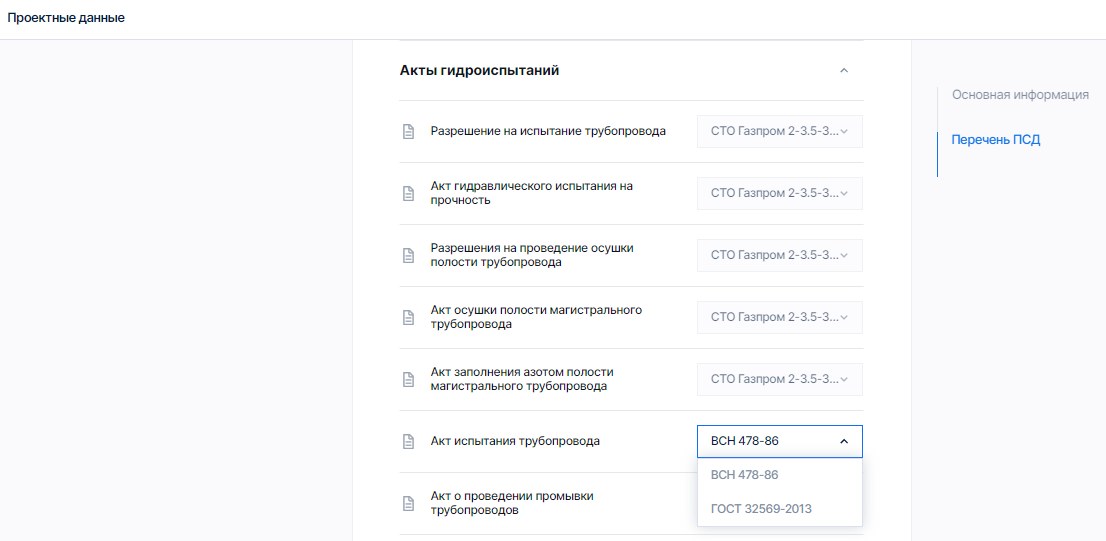Go to Перечень ПСД section
This screenshot has height=541, width=1106.
(995, 140)
